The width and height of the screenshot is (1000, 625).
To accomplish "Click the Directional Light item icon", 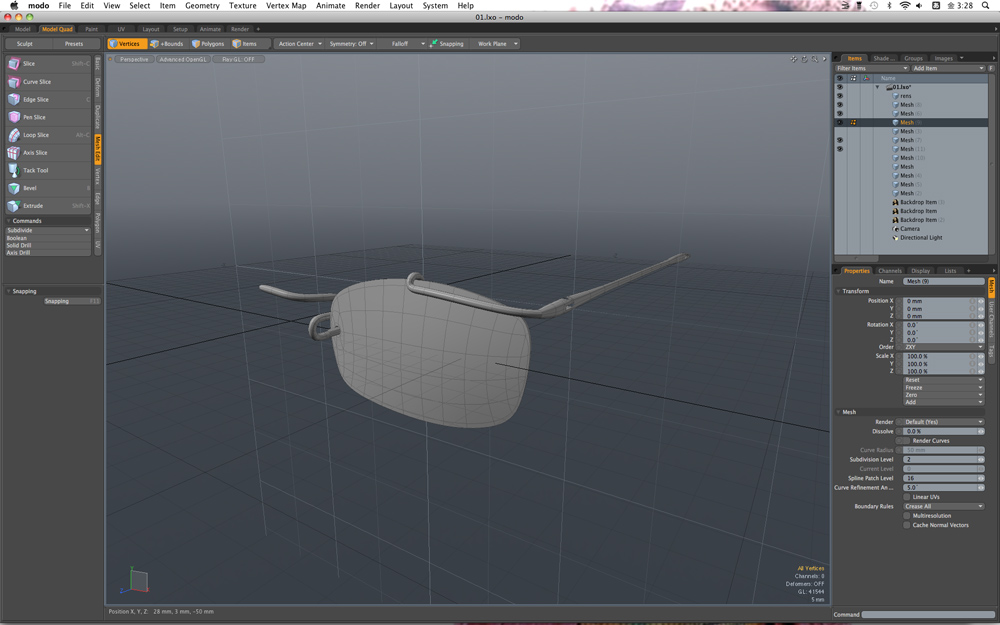I will point(895,237).
